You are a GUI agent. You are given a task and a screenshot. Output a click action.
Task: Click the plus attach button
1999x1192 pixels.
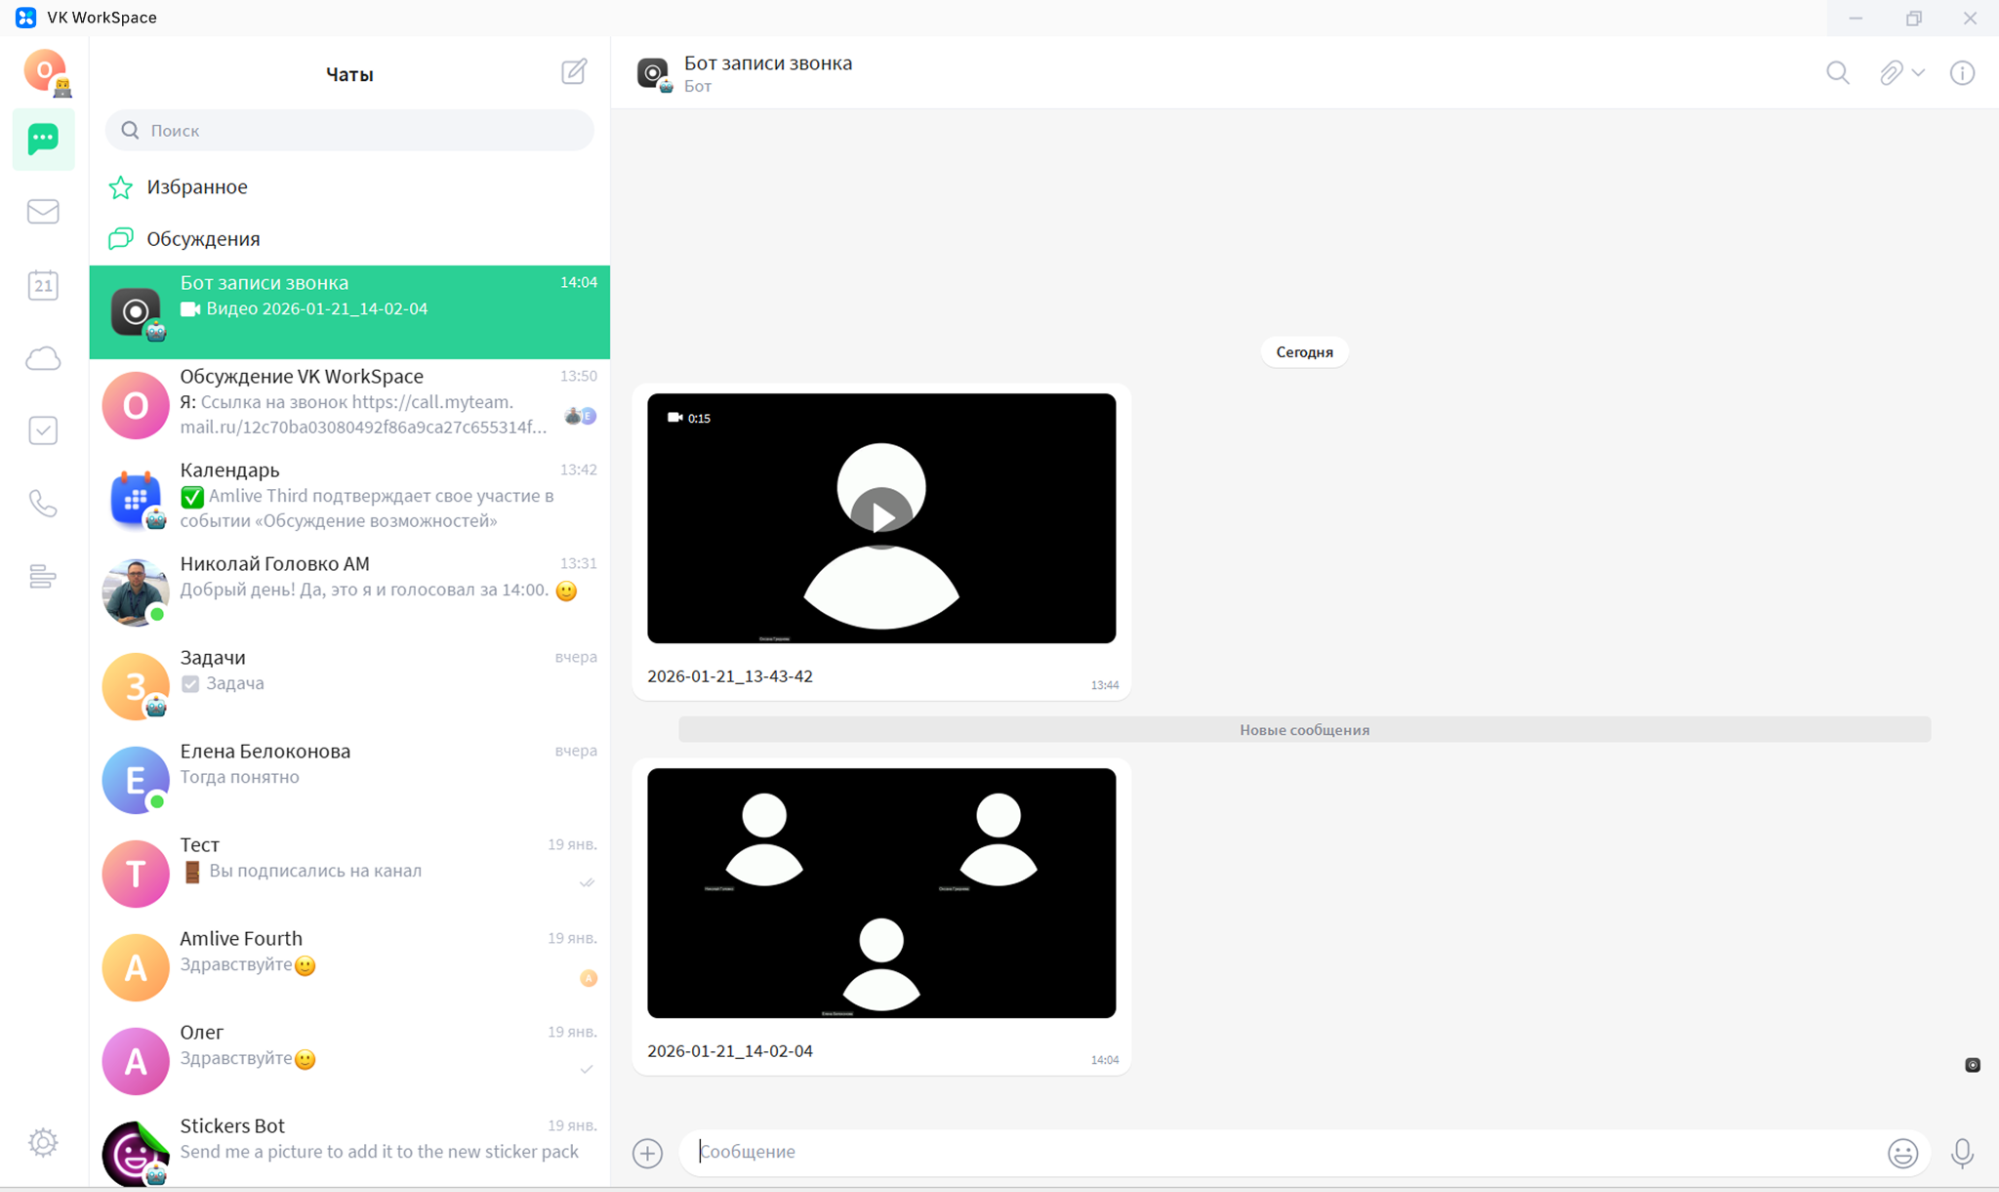[648, 1153]
